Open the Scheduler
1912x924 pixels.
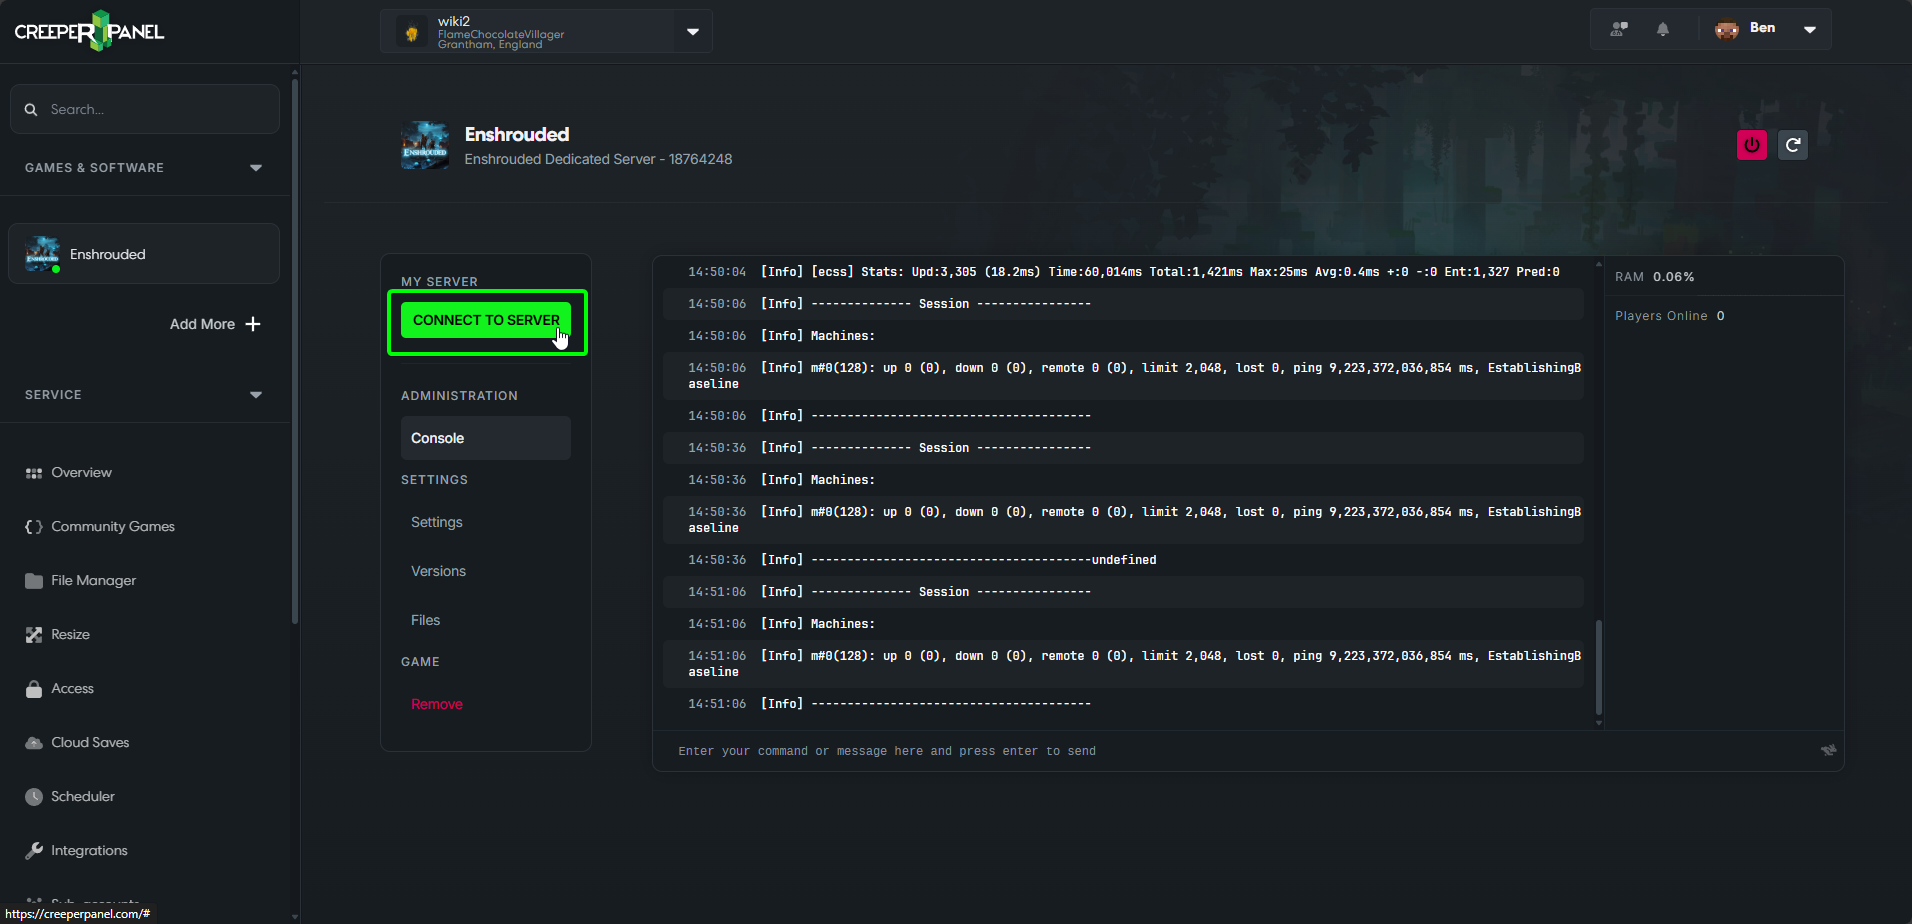(83, 797)
